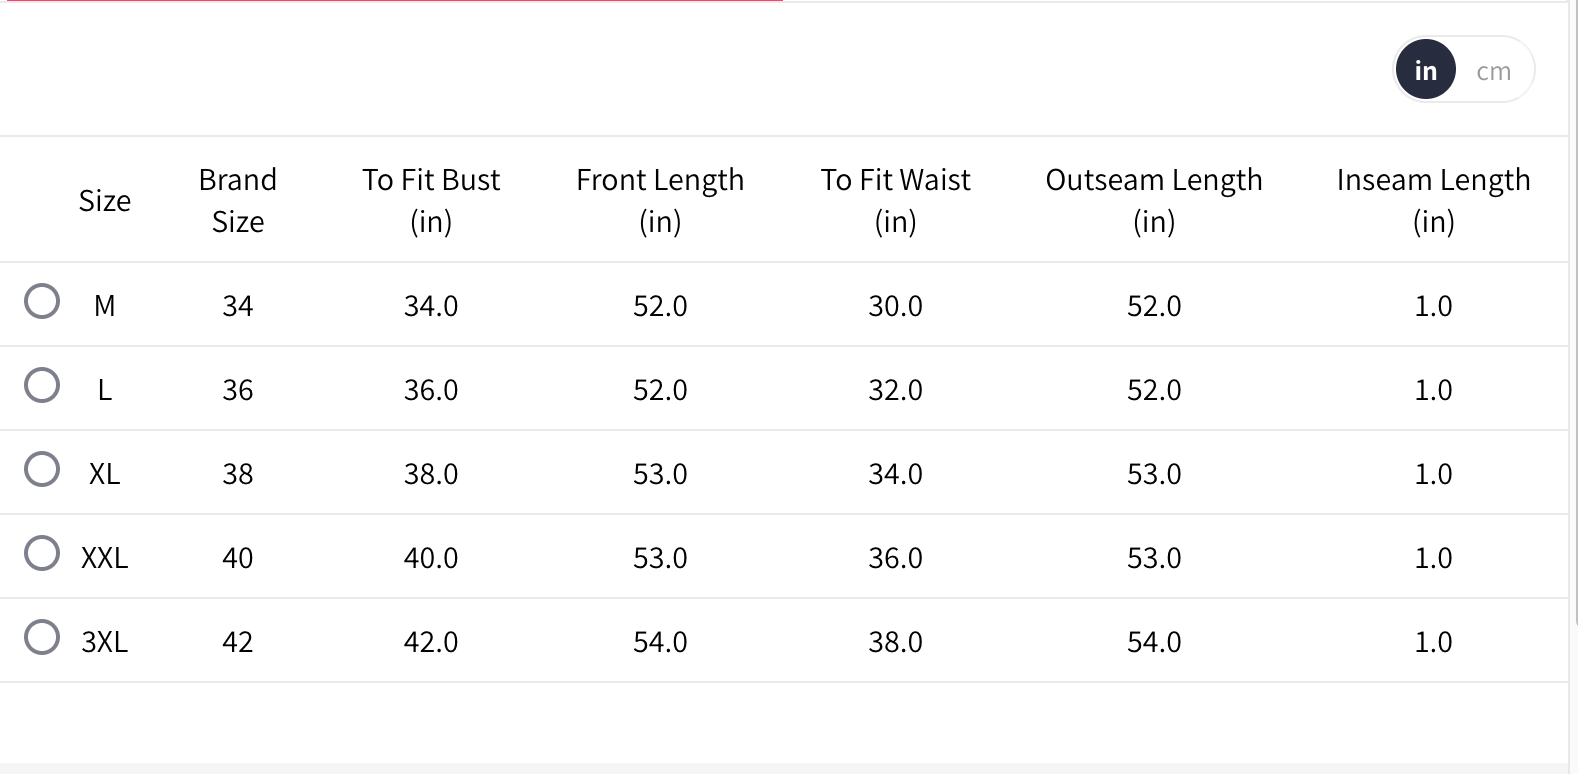
Task: Select the 3XL size radio button
Action: point(42,637)
